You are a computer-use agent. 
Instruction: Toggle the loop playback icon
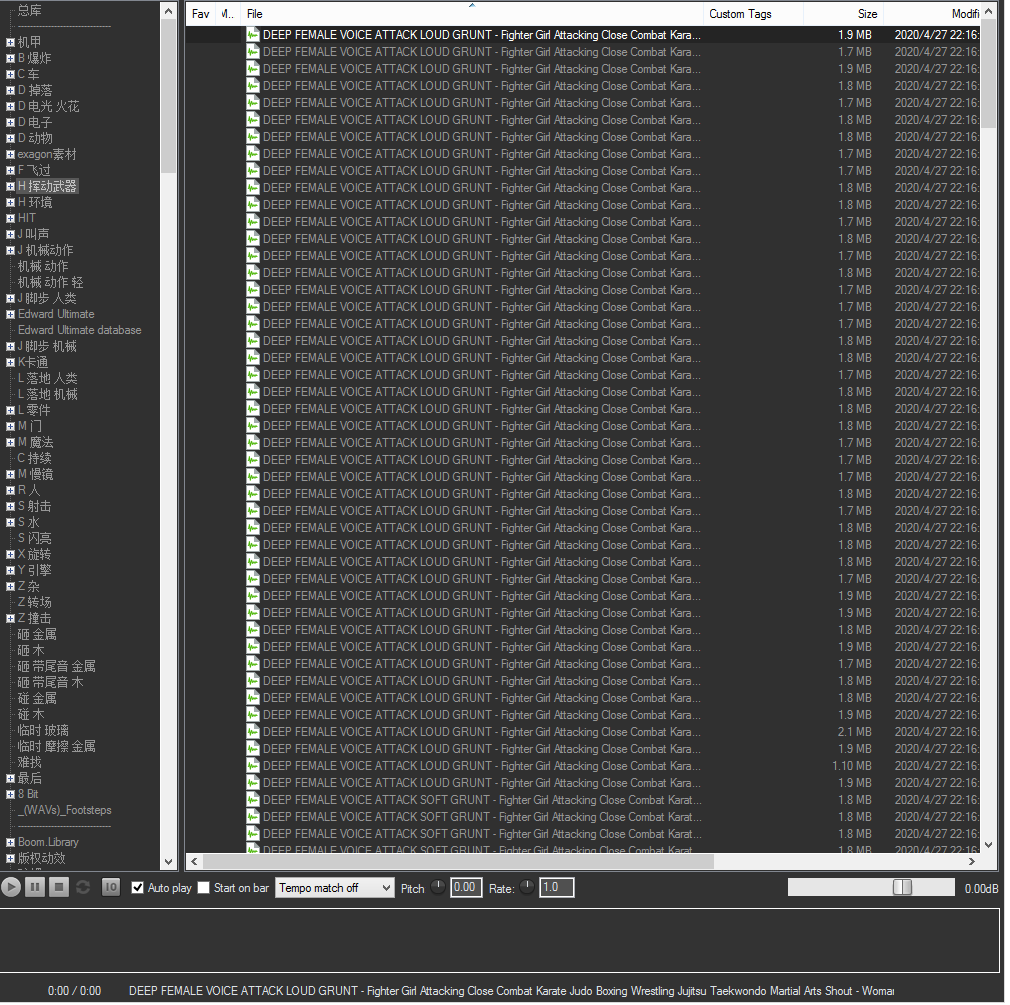point(83,887)
